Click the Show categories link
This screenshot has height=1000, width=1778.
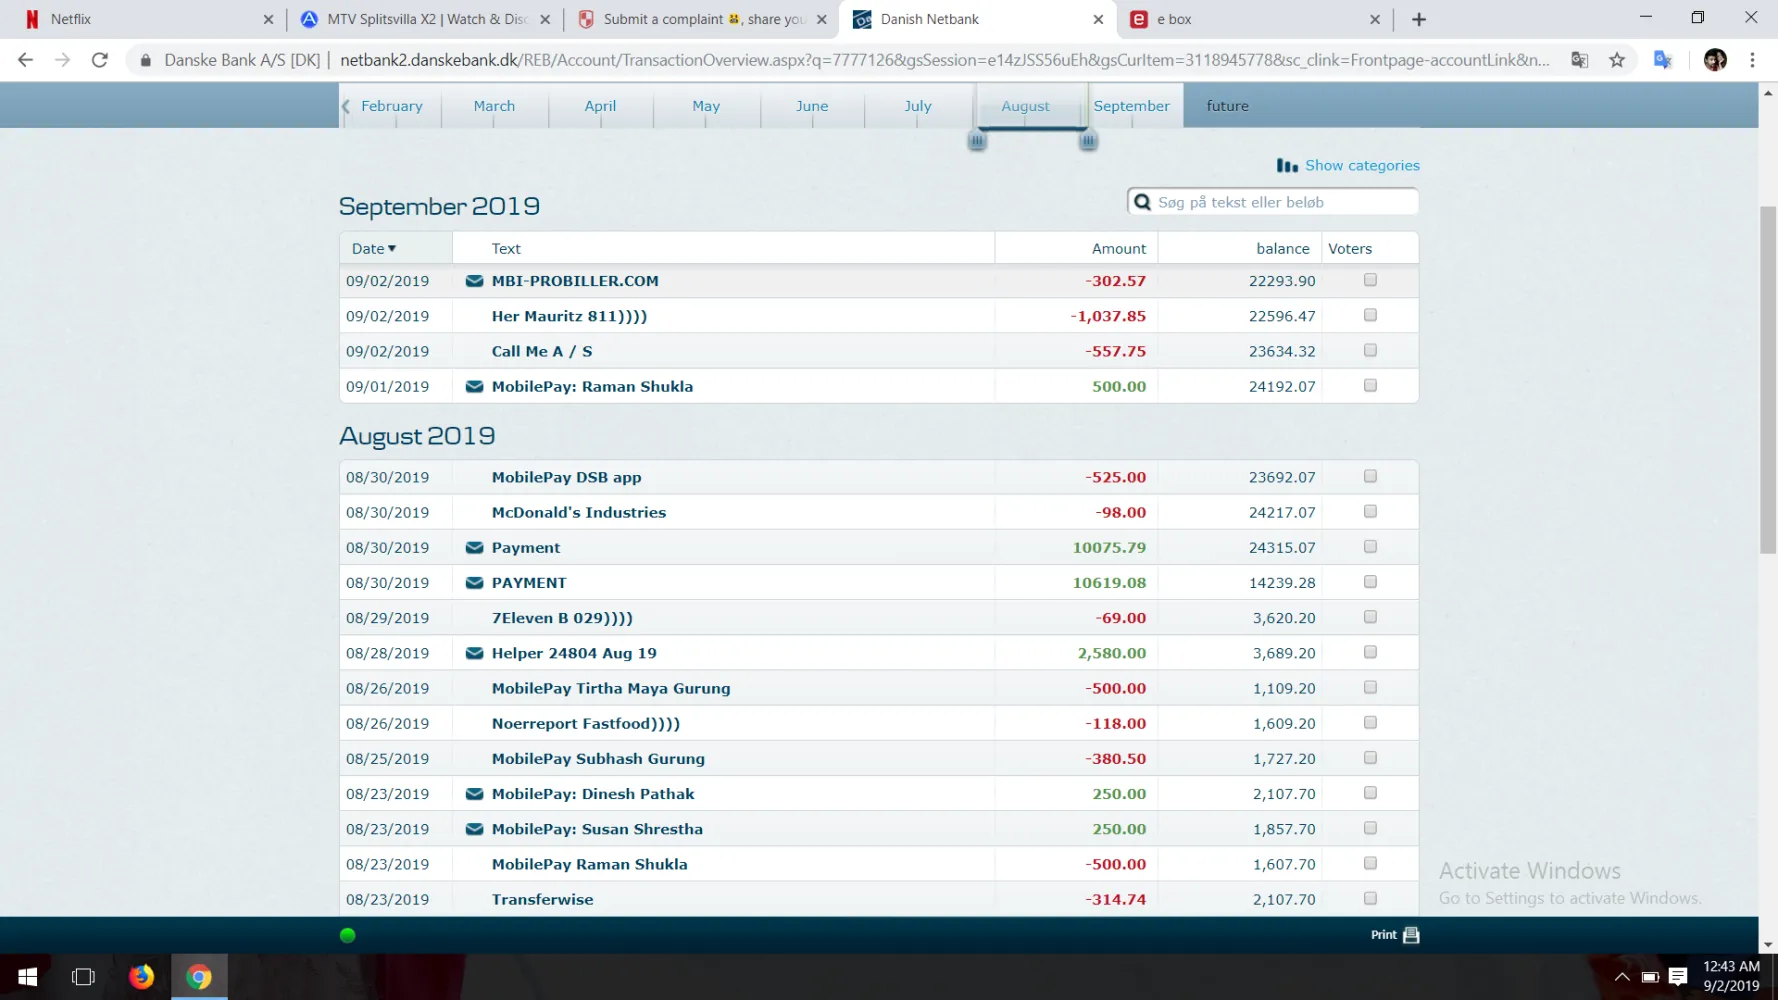coord(1361,166)
